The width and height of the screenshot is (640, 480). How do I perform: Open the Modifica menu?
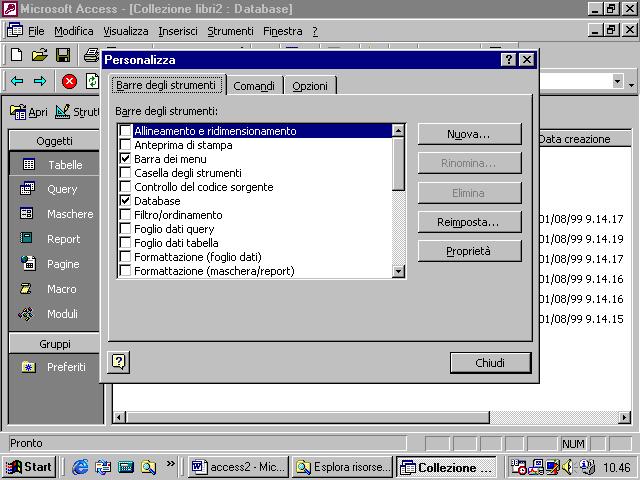73,31
